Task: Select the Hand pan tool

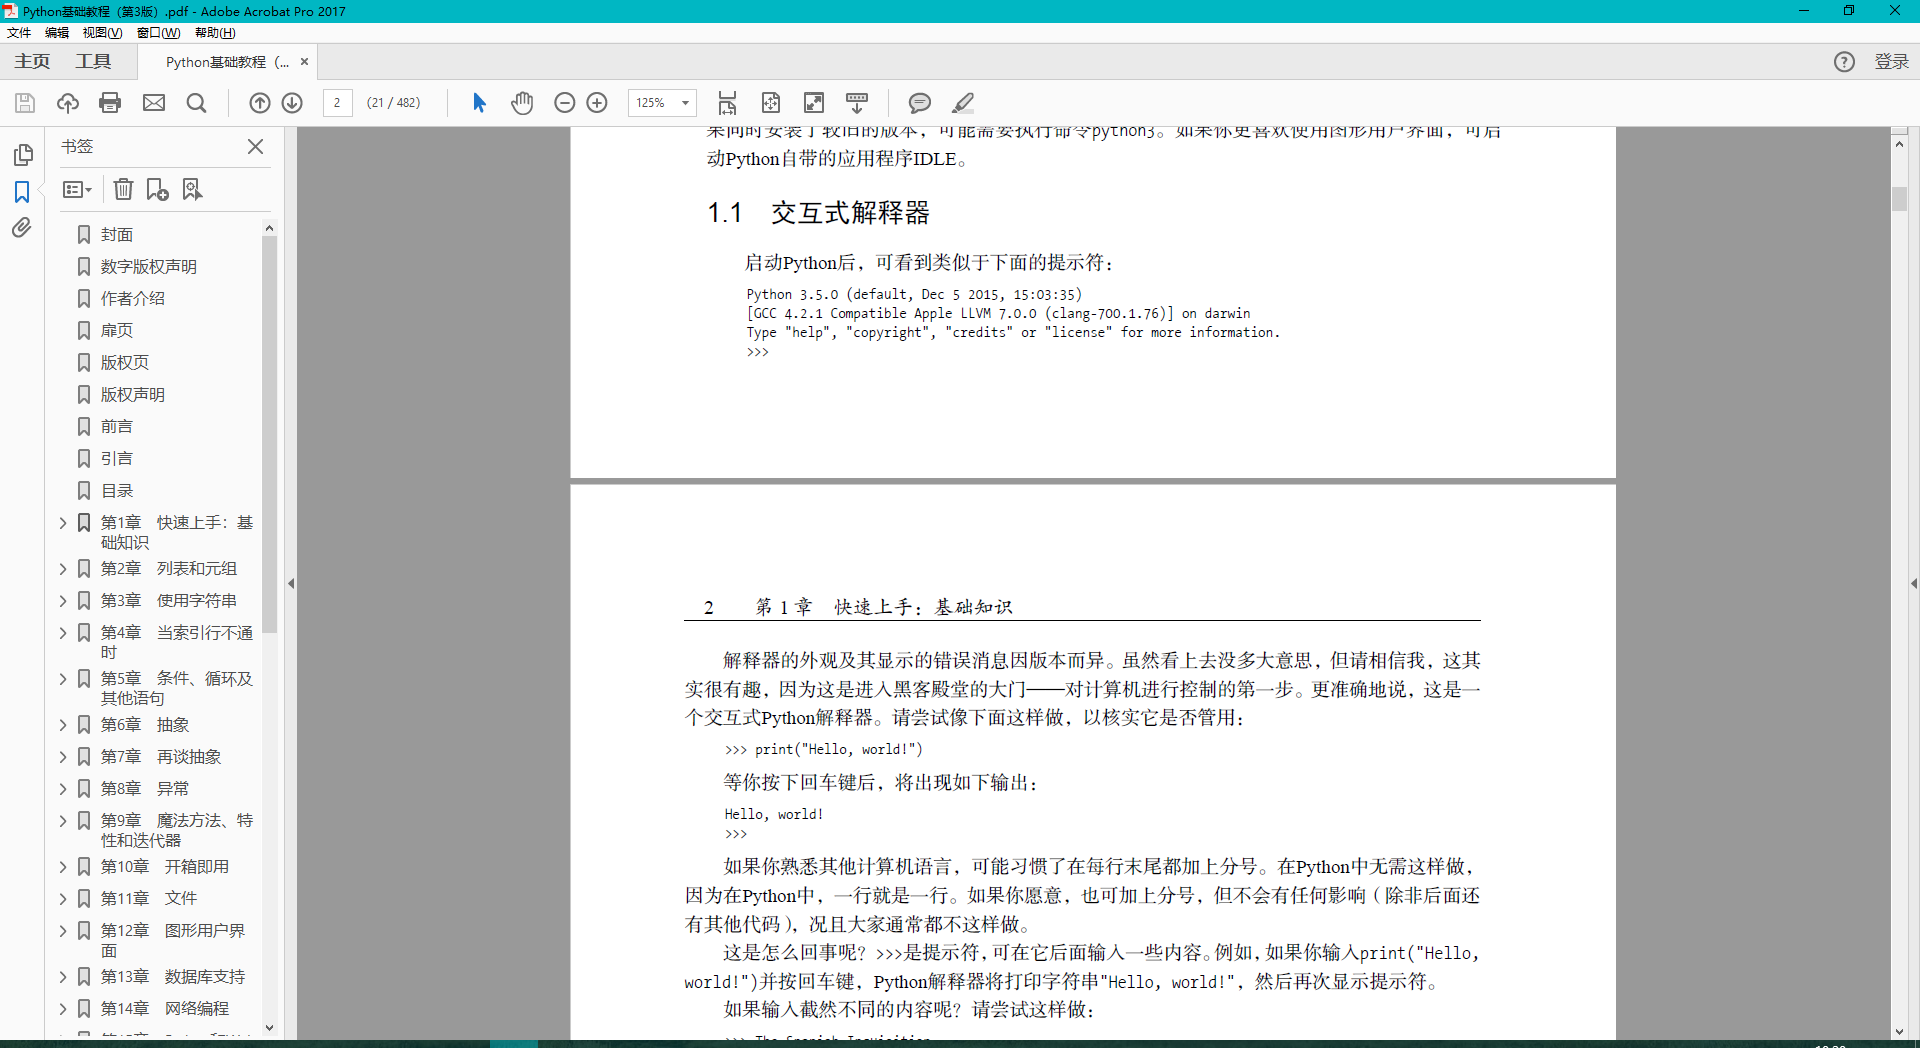Action: pyautogui.click(x=522, y=103)
